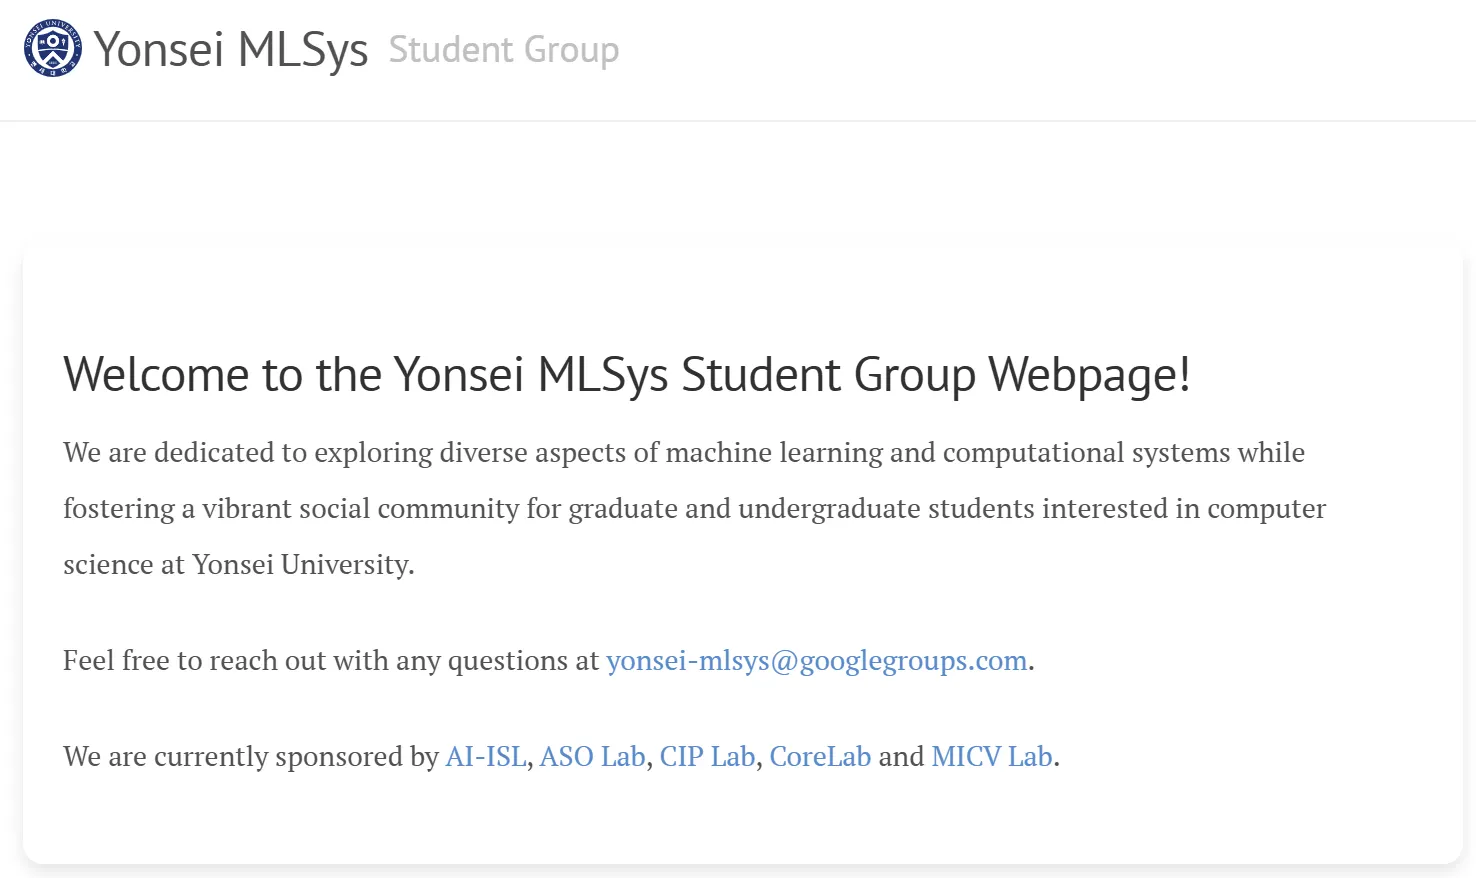Go to the CoreLab sponsor page

[x=820, y=757]
